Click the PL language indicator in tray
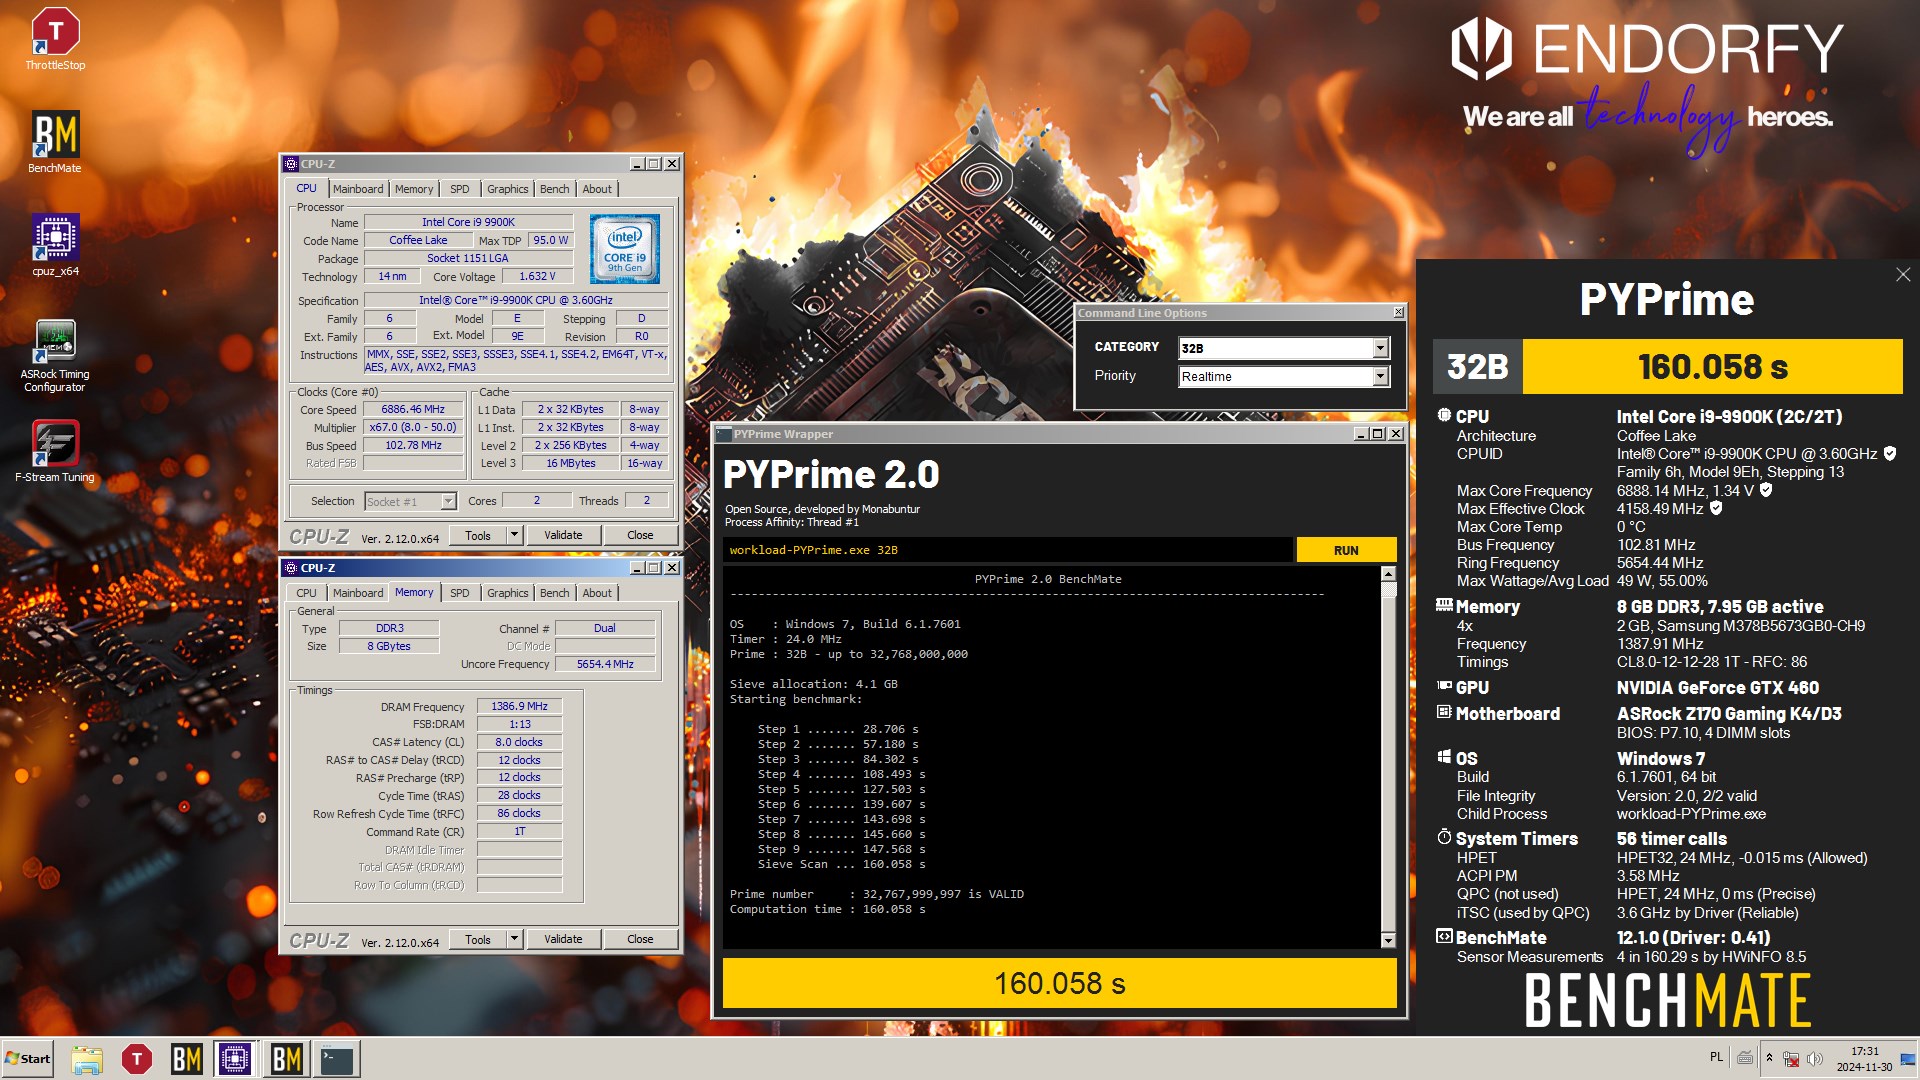 click(x=1716, y=1057)
